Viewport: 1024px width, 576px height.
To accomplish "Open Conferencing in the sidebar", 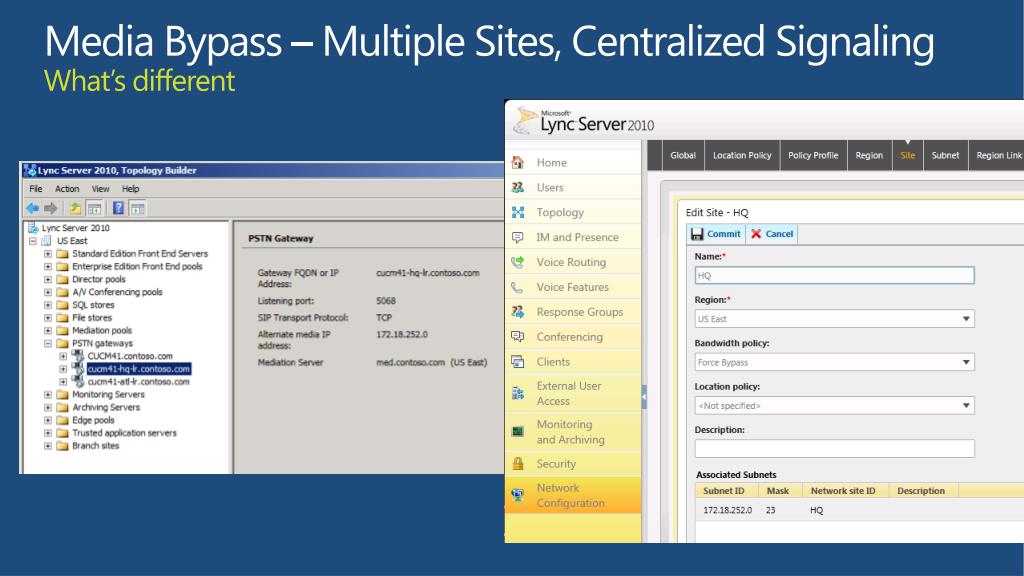I will click(x=569, y=336).
